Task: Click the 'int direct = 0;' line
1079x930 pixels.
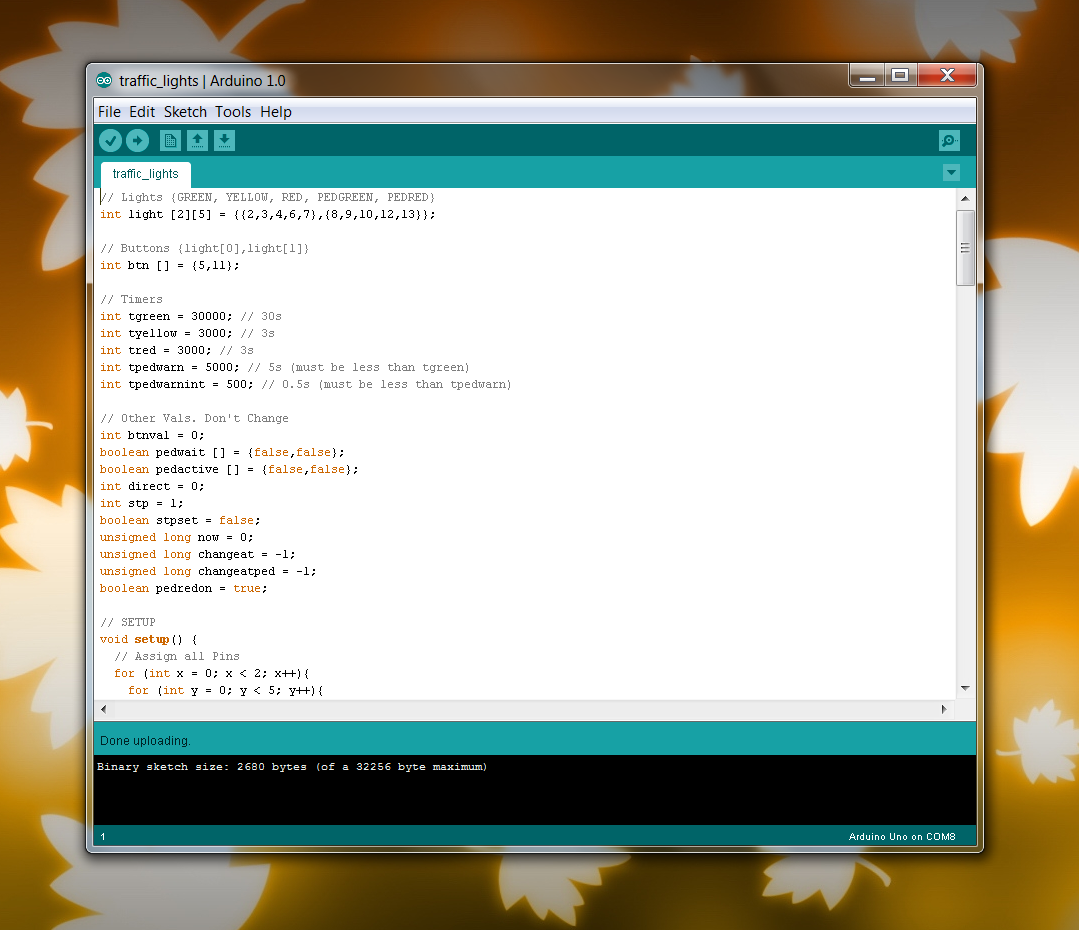Action: [152, 486]
